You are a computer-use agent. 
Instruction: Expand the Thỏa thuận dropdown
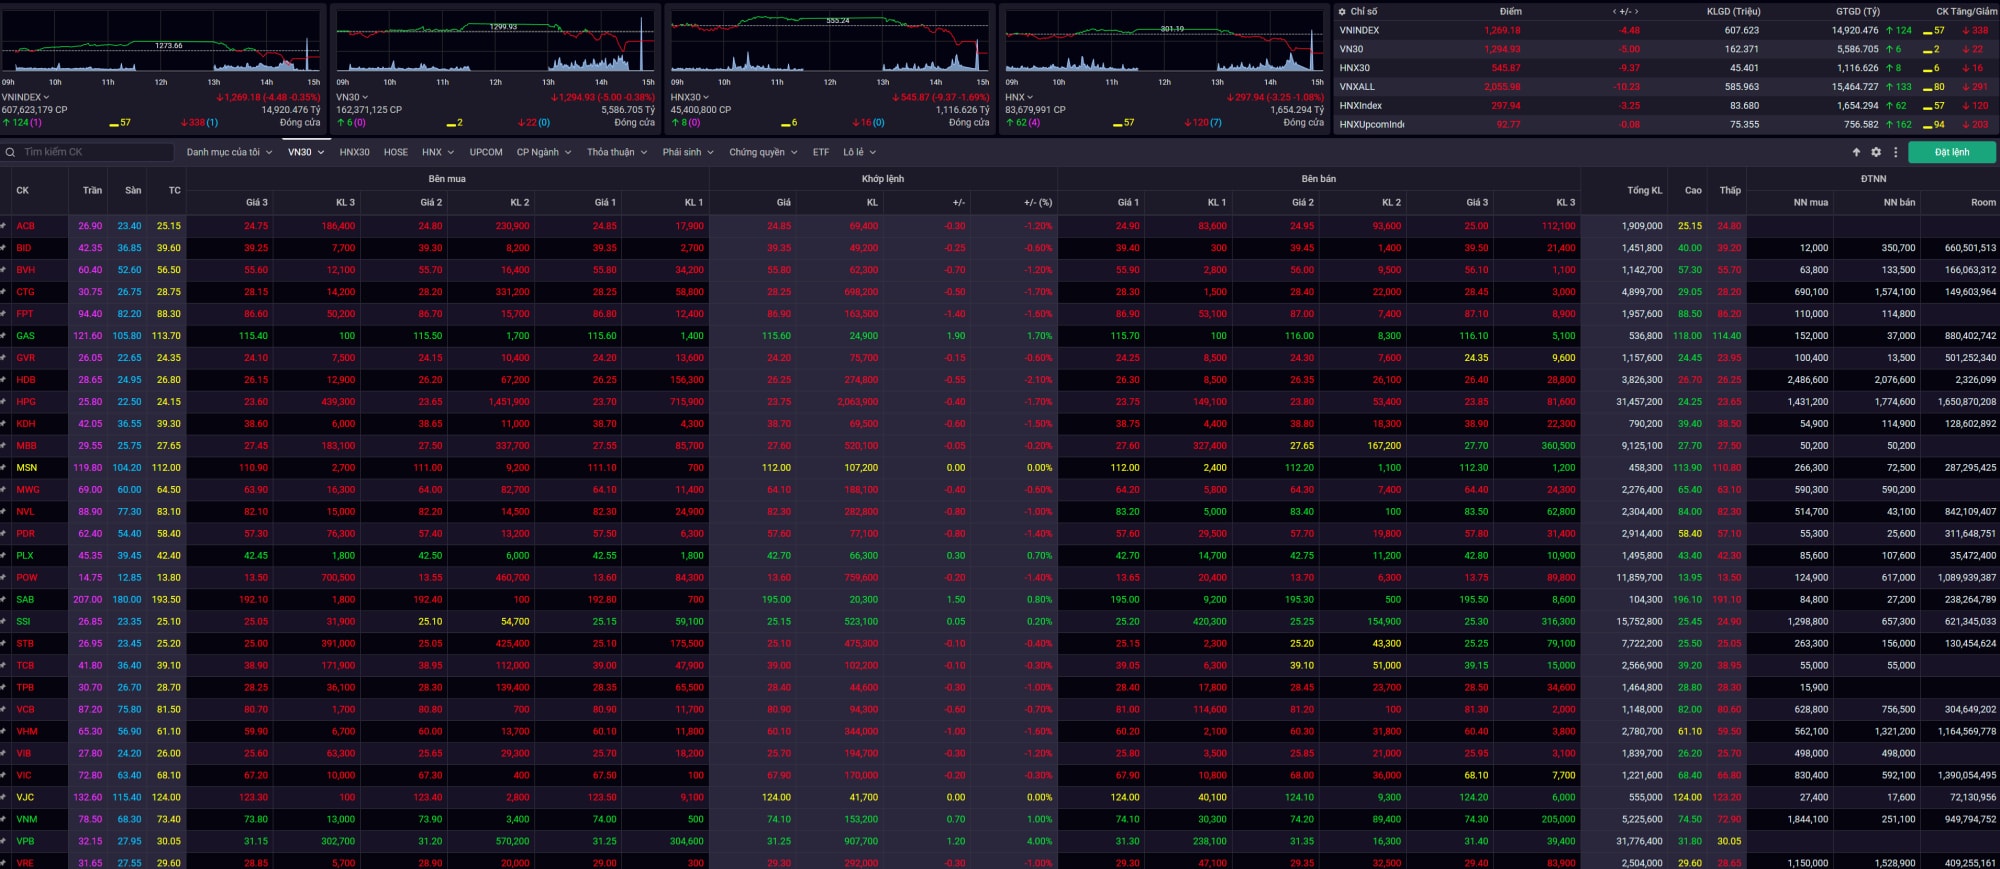pos(617,152)
